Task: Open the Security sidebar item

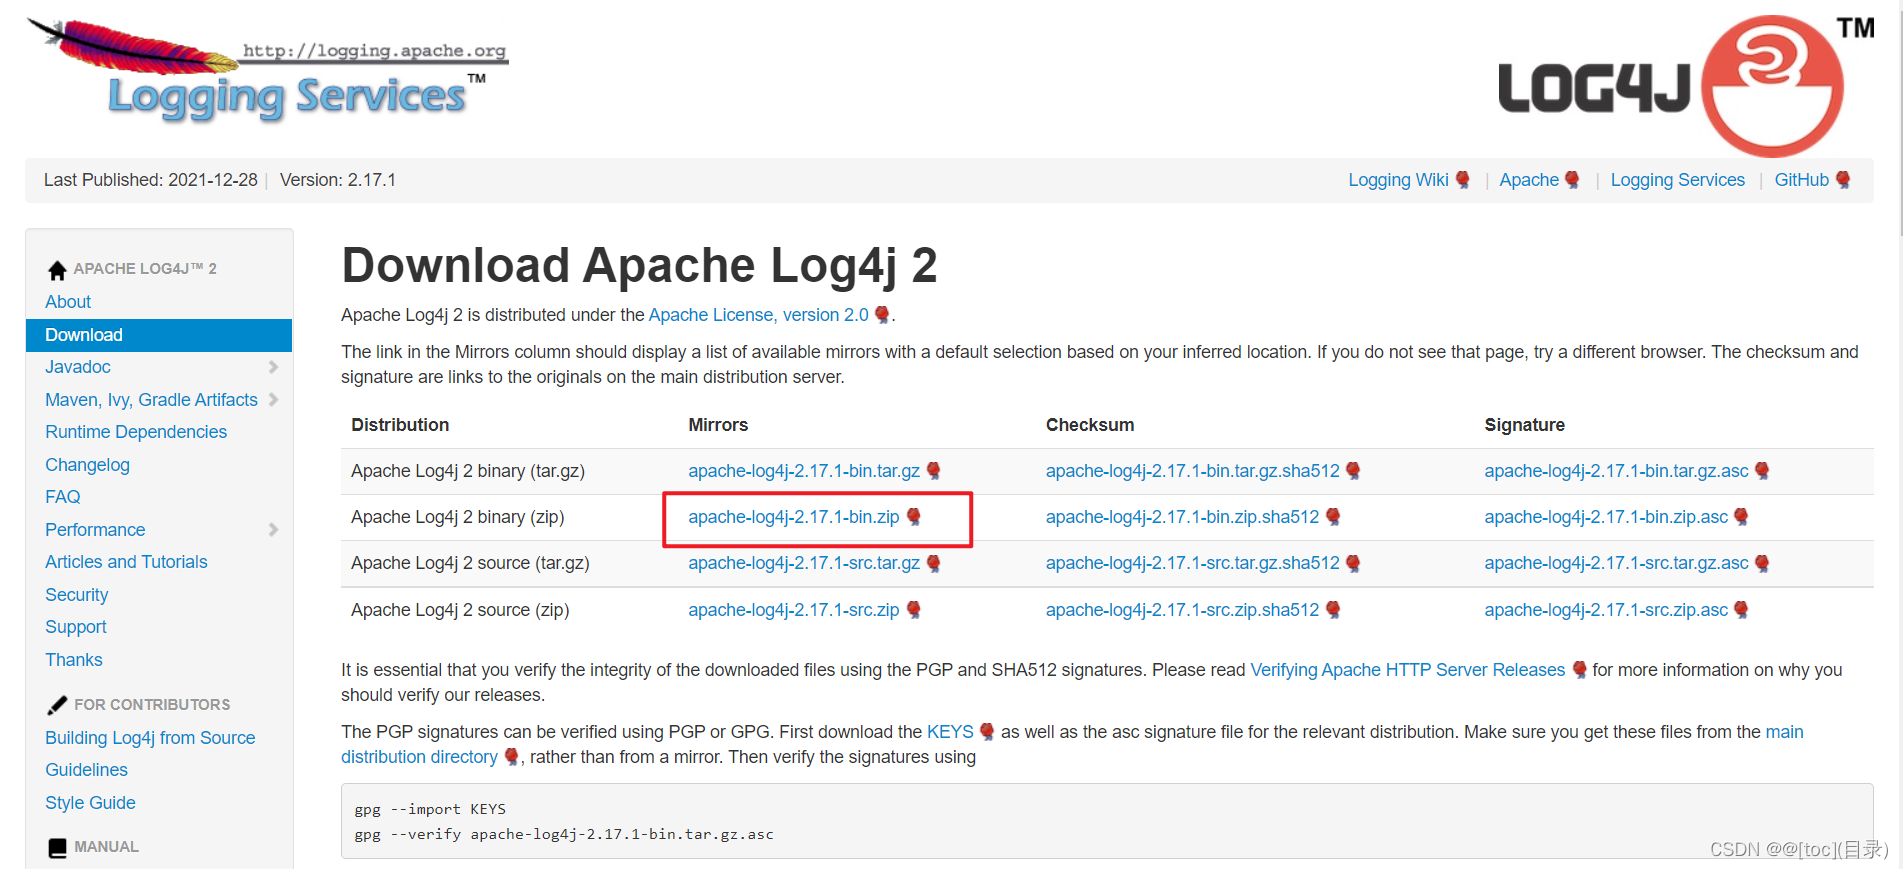Action: pos(76,595)
